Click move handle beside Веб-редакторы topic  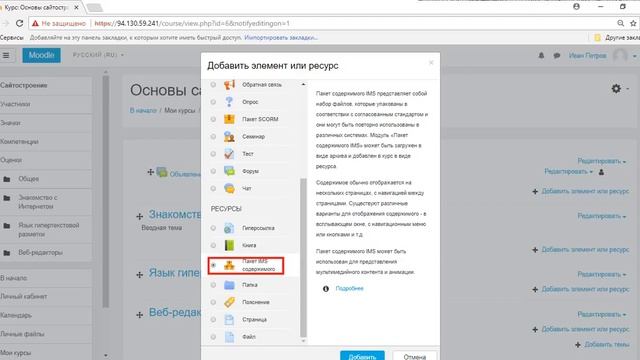(140, 315)
